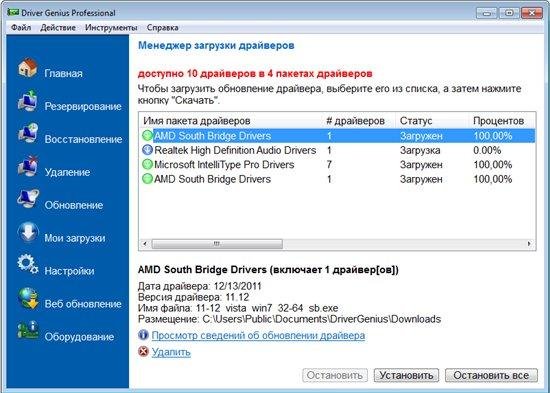Open Веб обновление section label
This screenshot has width=550, height=393.
tap(83, 304)
